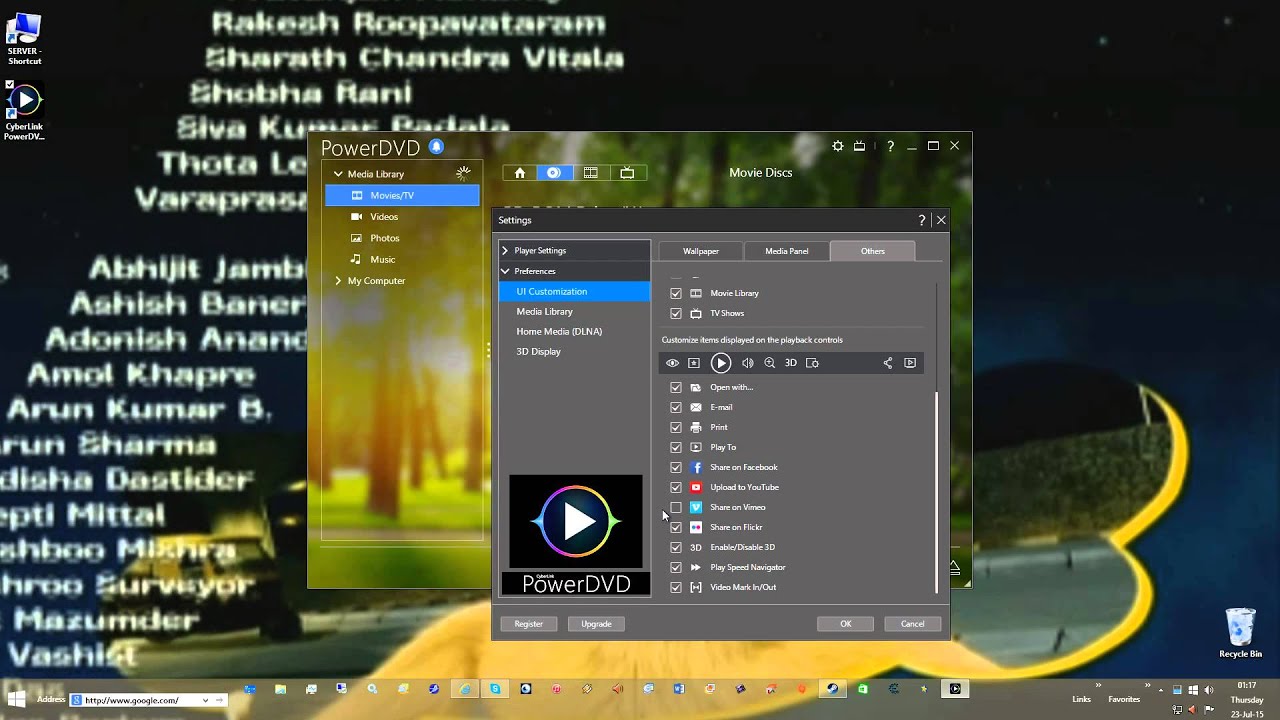The image size is (1280, 720).
Task: Open the Movie Library film icon in top bar
Action: [591, 173]
